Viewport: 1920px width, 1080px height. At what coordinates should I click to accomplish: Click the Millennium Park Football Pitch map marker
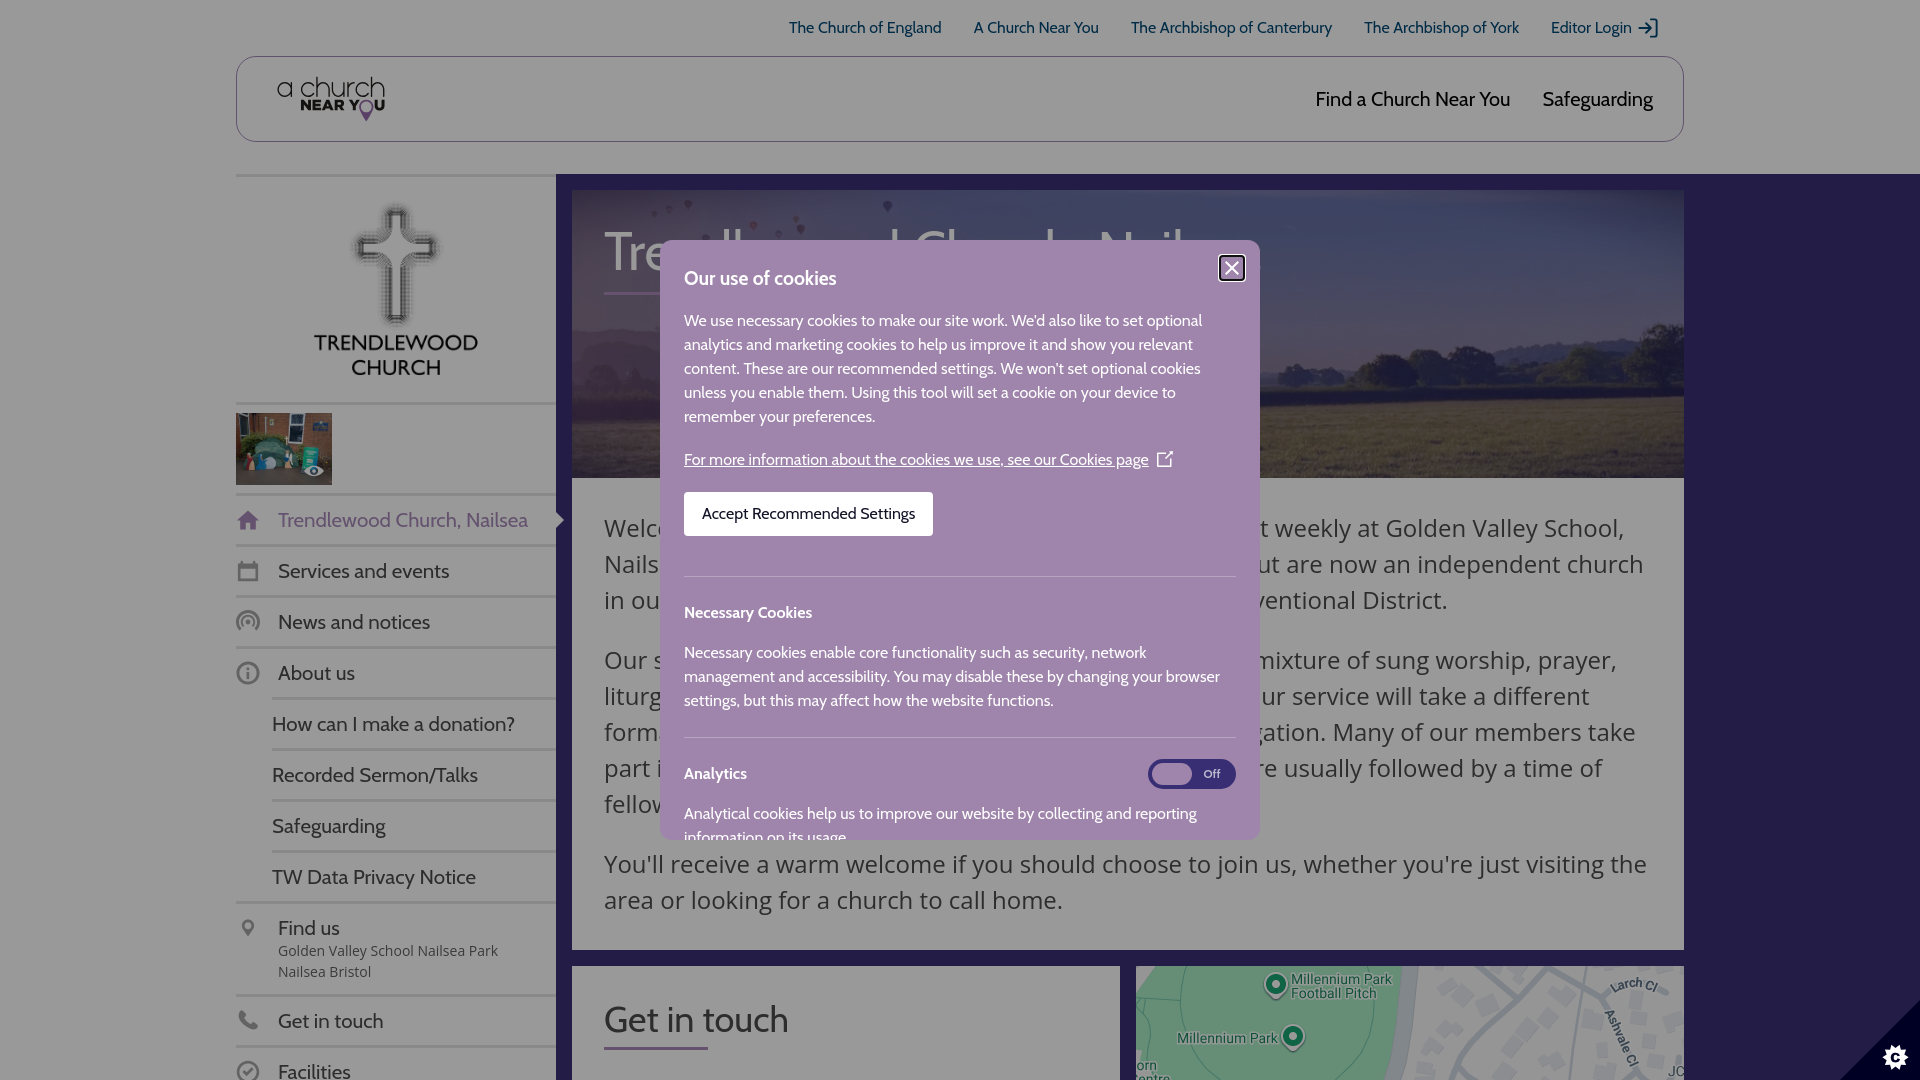[x=1276, y=985]
